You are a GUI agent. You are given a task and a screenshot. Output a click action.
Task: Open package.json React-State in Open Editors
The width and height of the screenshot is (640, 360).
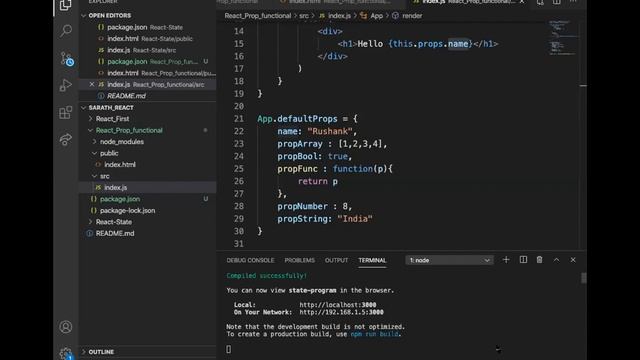tap(147, 27)
